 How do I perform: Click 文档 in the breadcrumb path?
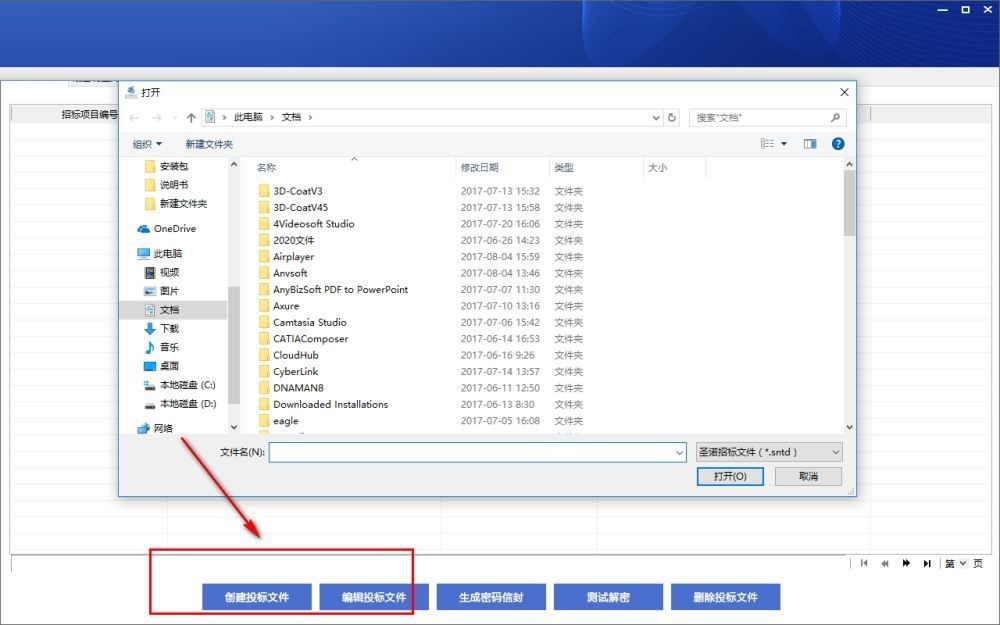pos(291,117)
